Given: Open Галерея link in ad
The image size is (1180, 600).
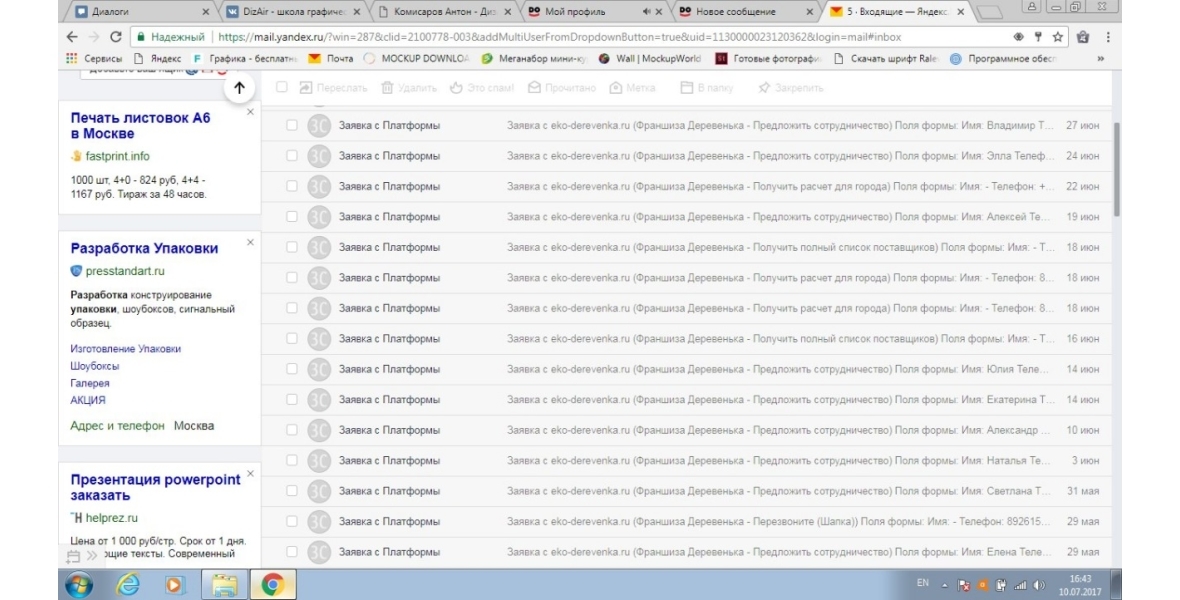Looking at the screenshot, I should pos(90,383).
